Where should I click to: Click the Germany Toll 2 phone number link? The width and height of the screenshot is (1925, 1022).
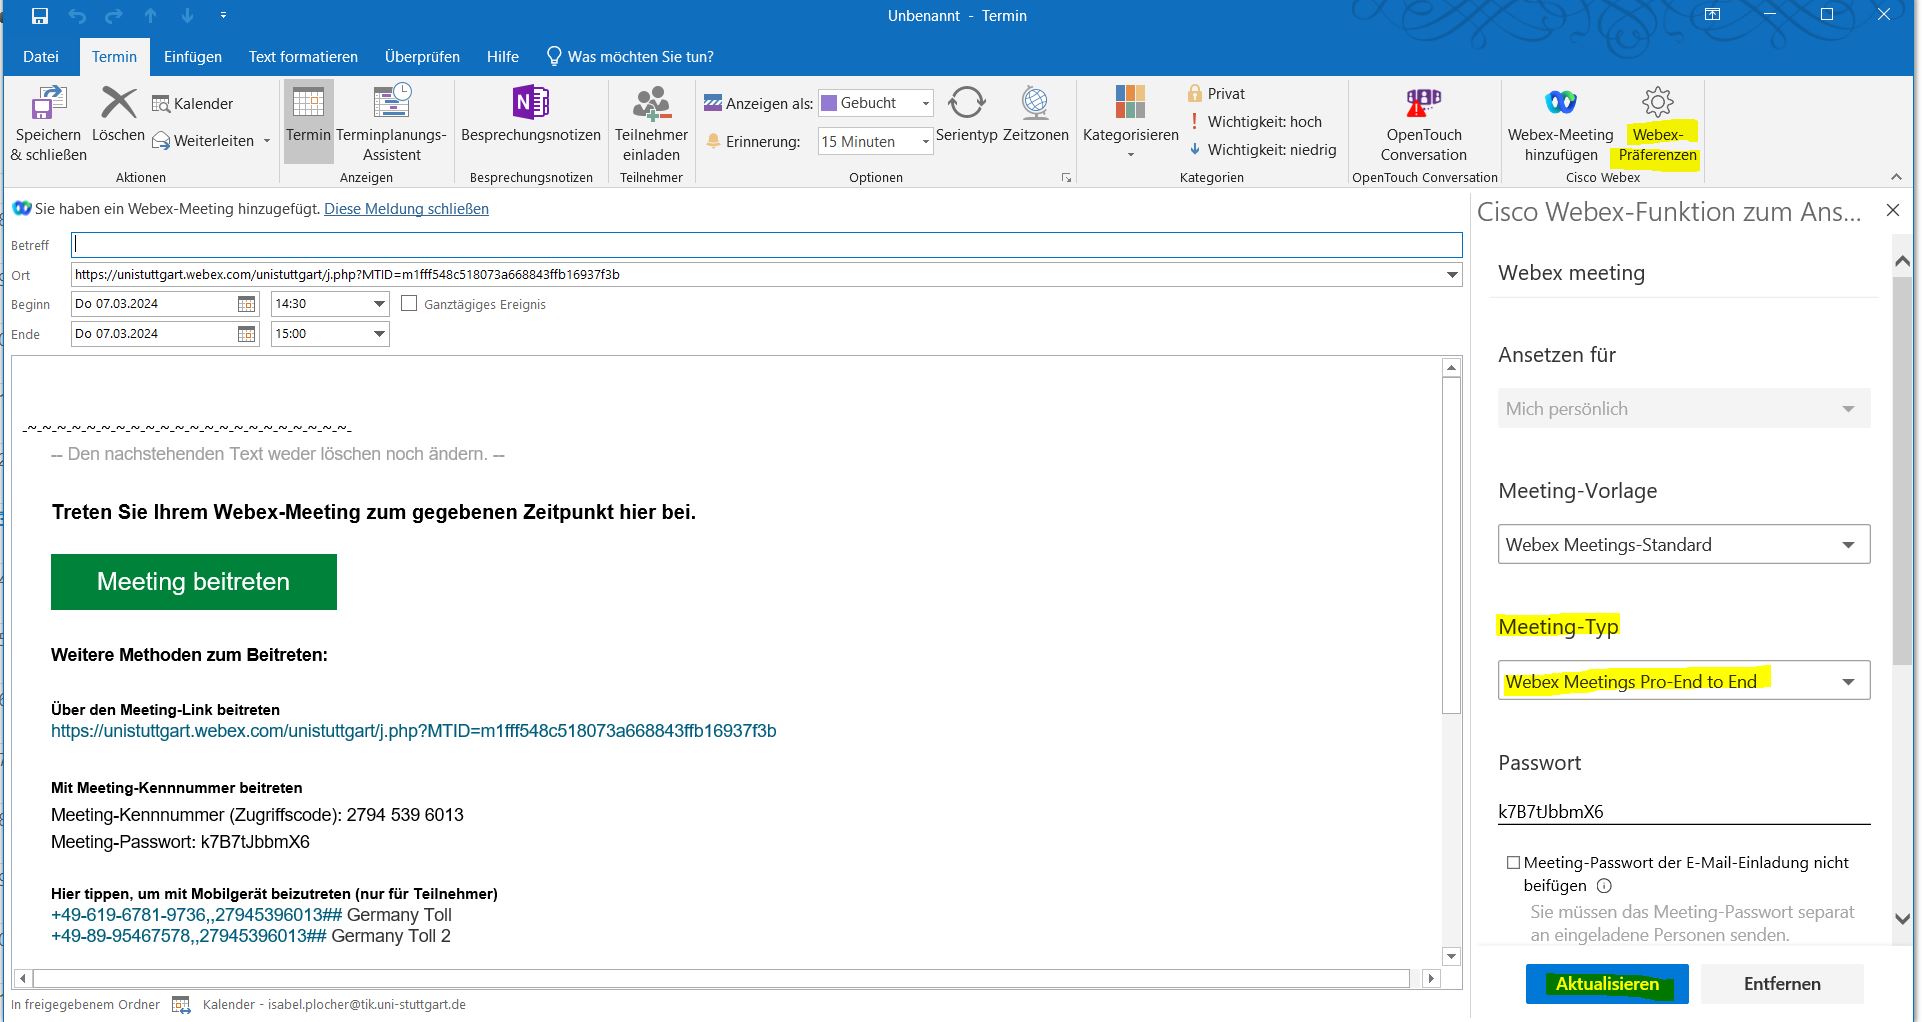[189, 936]
